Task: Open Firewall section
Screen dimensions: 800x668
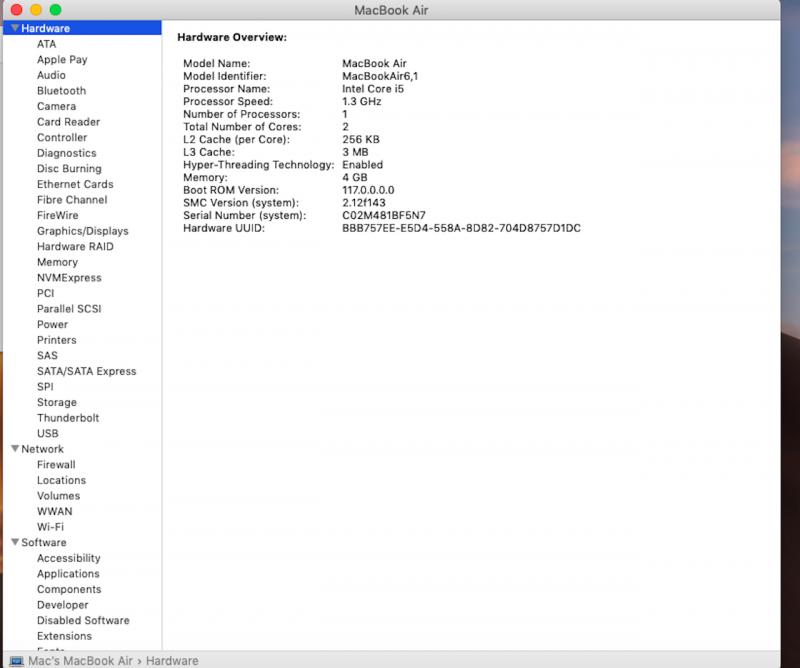Action: pyautogui.click(x=56, y=465)
